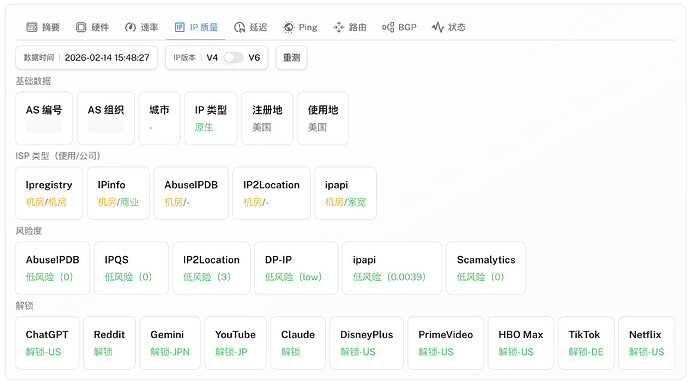690x382 pixels.
Task: Click the AbuseIPDB ISP type card
Action: pos(191,193)
